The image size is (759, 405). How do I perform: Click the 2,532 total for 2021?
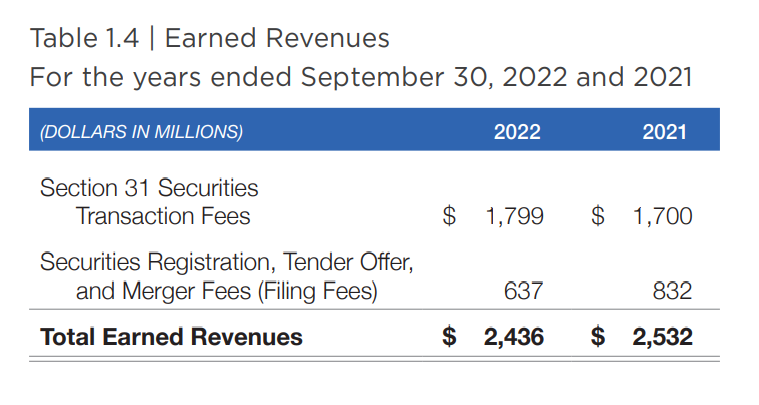[662, 338]
